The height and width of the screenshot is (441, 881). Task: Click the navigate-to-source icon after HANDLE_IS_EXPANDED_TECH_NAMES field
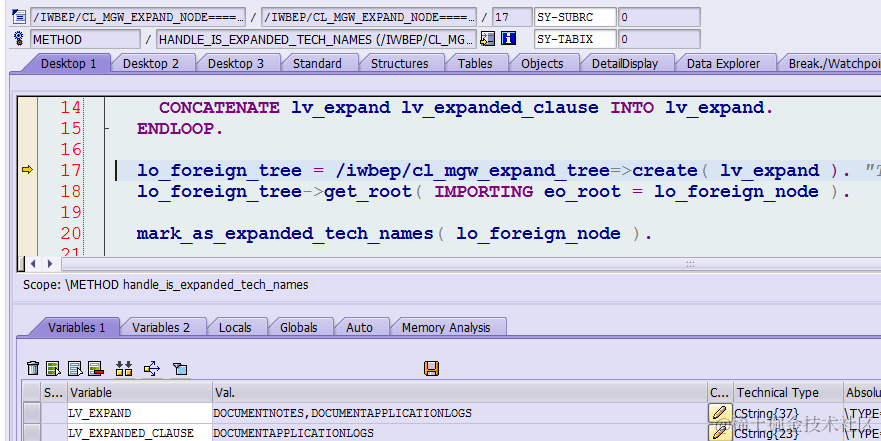click(x=488, y=39)
